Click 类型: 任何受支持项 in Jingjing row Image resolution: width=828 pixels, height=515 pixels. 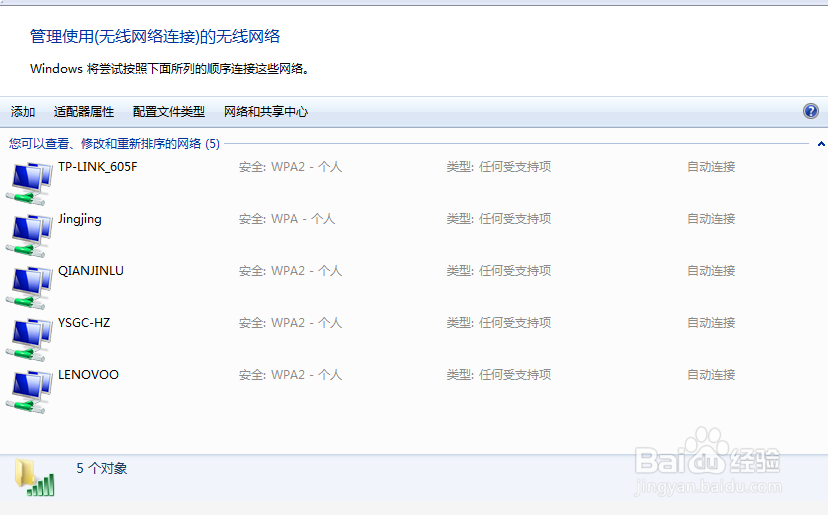[499, 219]
